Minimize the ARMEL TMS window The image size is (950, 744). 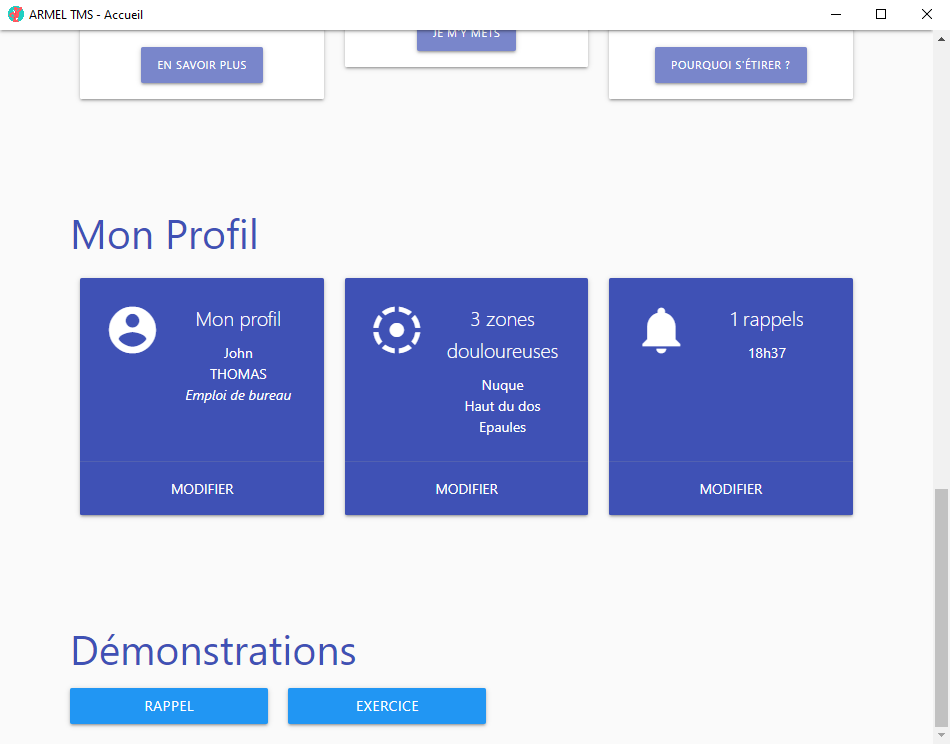point(834,14)
